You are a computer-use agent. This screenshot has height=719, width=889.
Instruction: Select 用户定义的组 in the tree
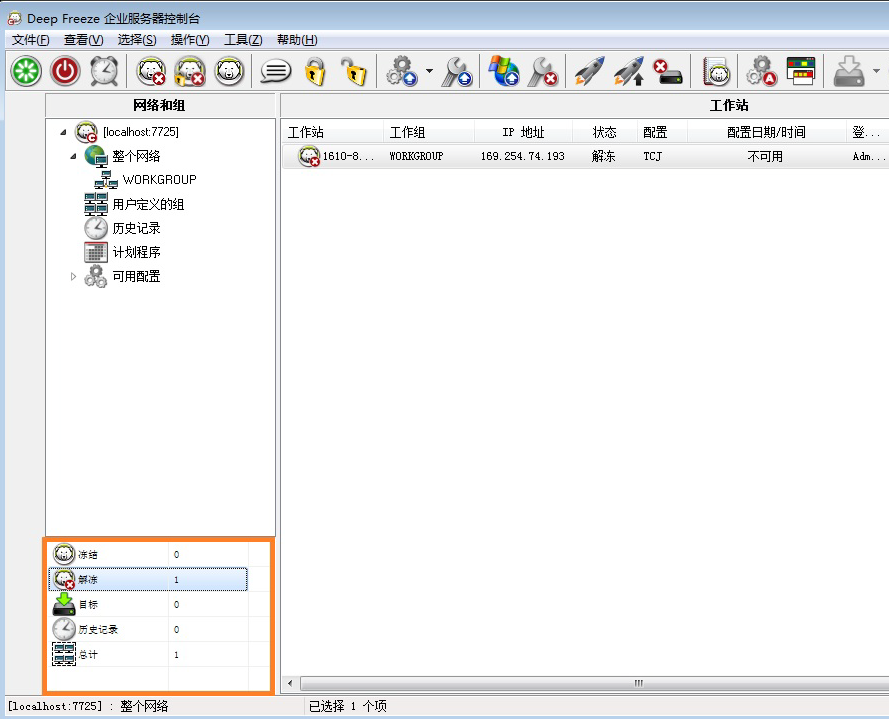(x=148, y=204)
